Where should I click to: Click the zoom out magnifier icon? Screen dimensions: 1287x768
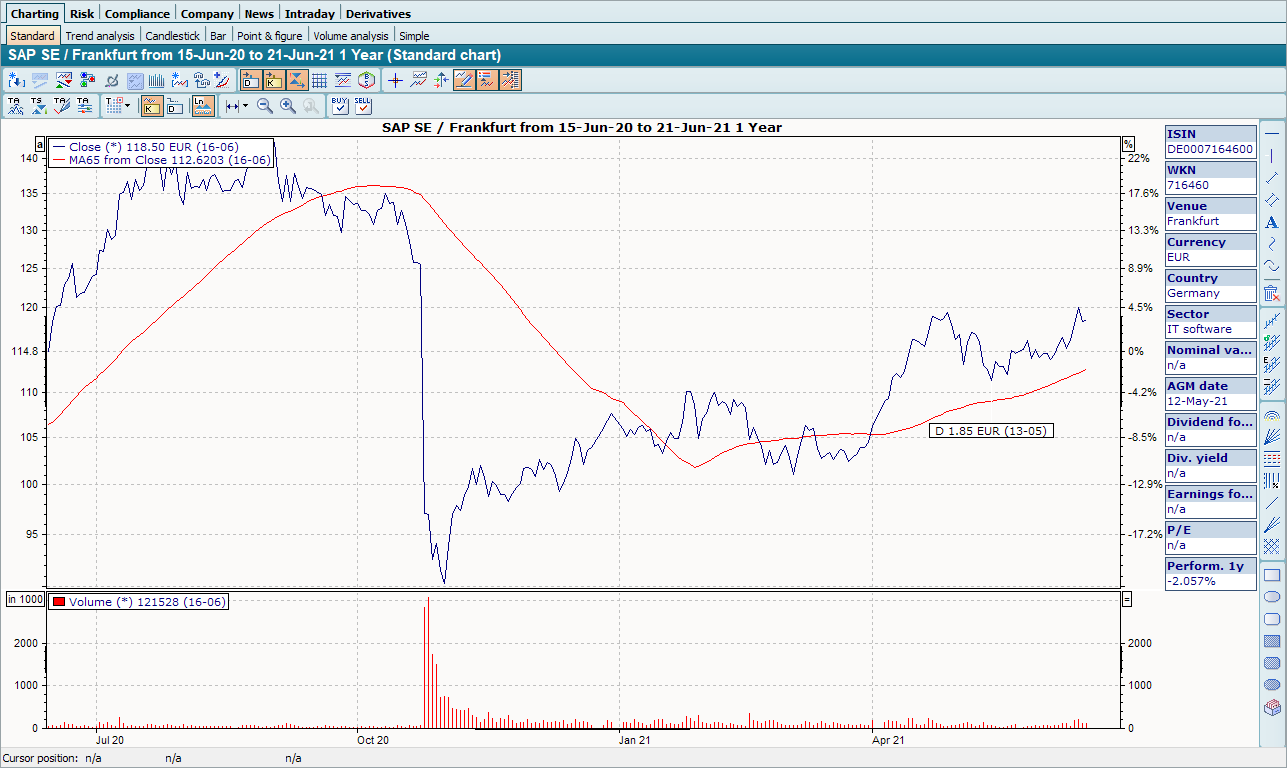pos(265,105)
